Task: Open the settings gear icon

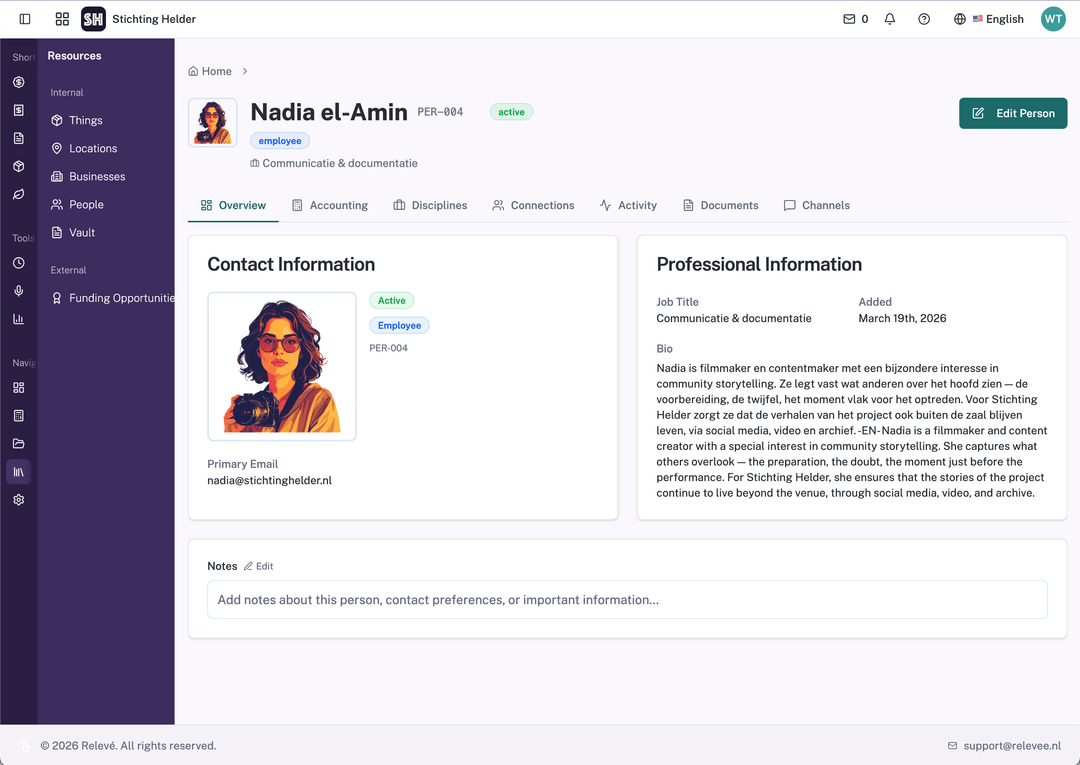Action: (x=18, y=499)
